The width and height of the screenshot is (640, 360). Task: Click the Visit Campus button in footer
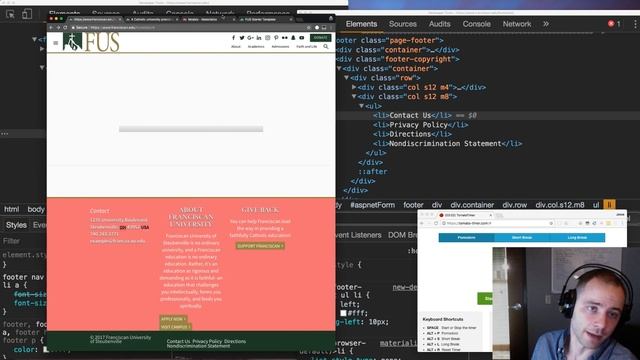175,327
